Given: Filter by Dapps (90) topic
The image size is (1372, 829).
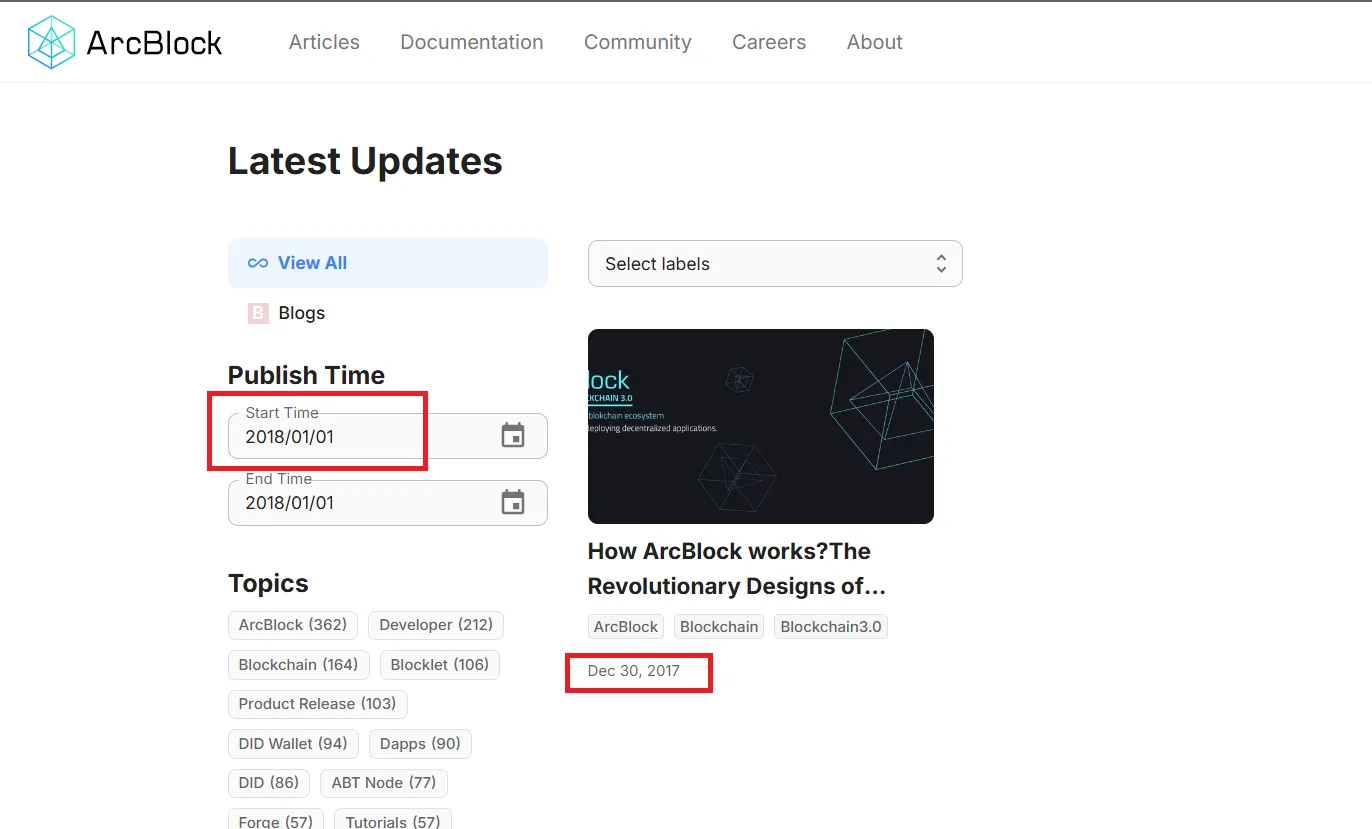Looking at the screenshot, I should [421, 744].
